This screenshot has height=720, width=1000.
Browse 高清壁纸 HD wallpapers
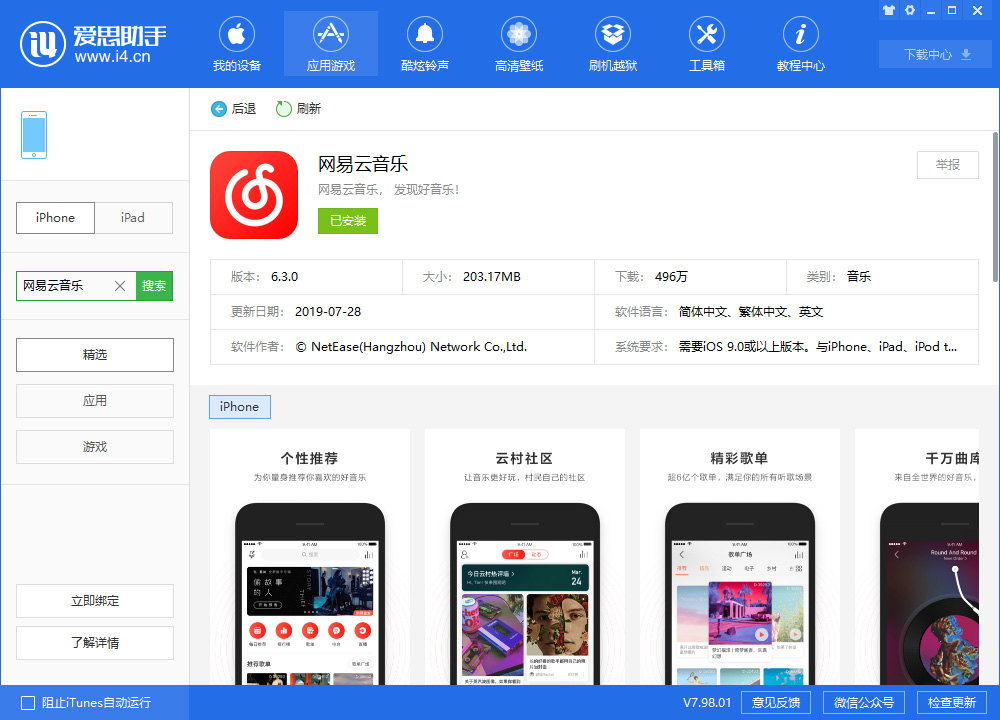[518, 43]
